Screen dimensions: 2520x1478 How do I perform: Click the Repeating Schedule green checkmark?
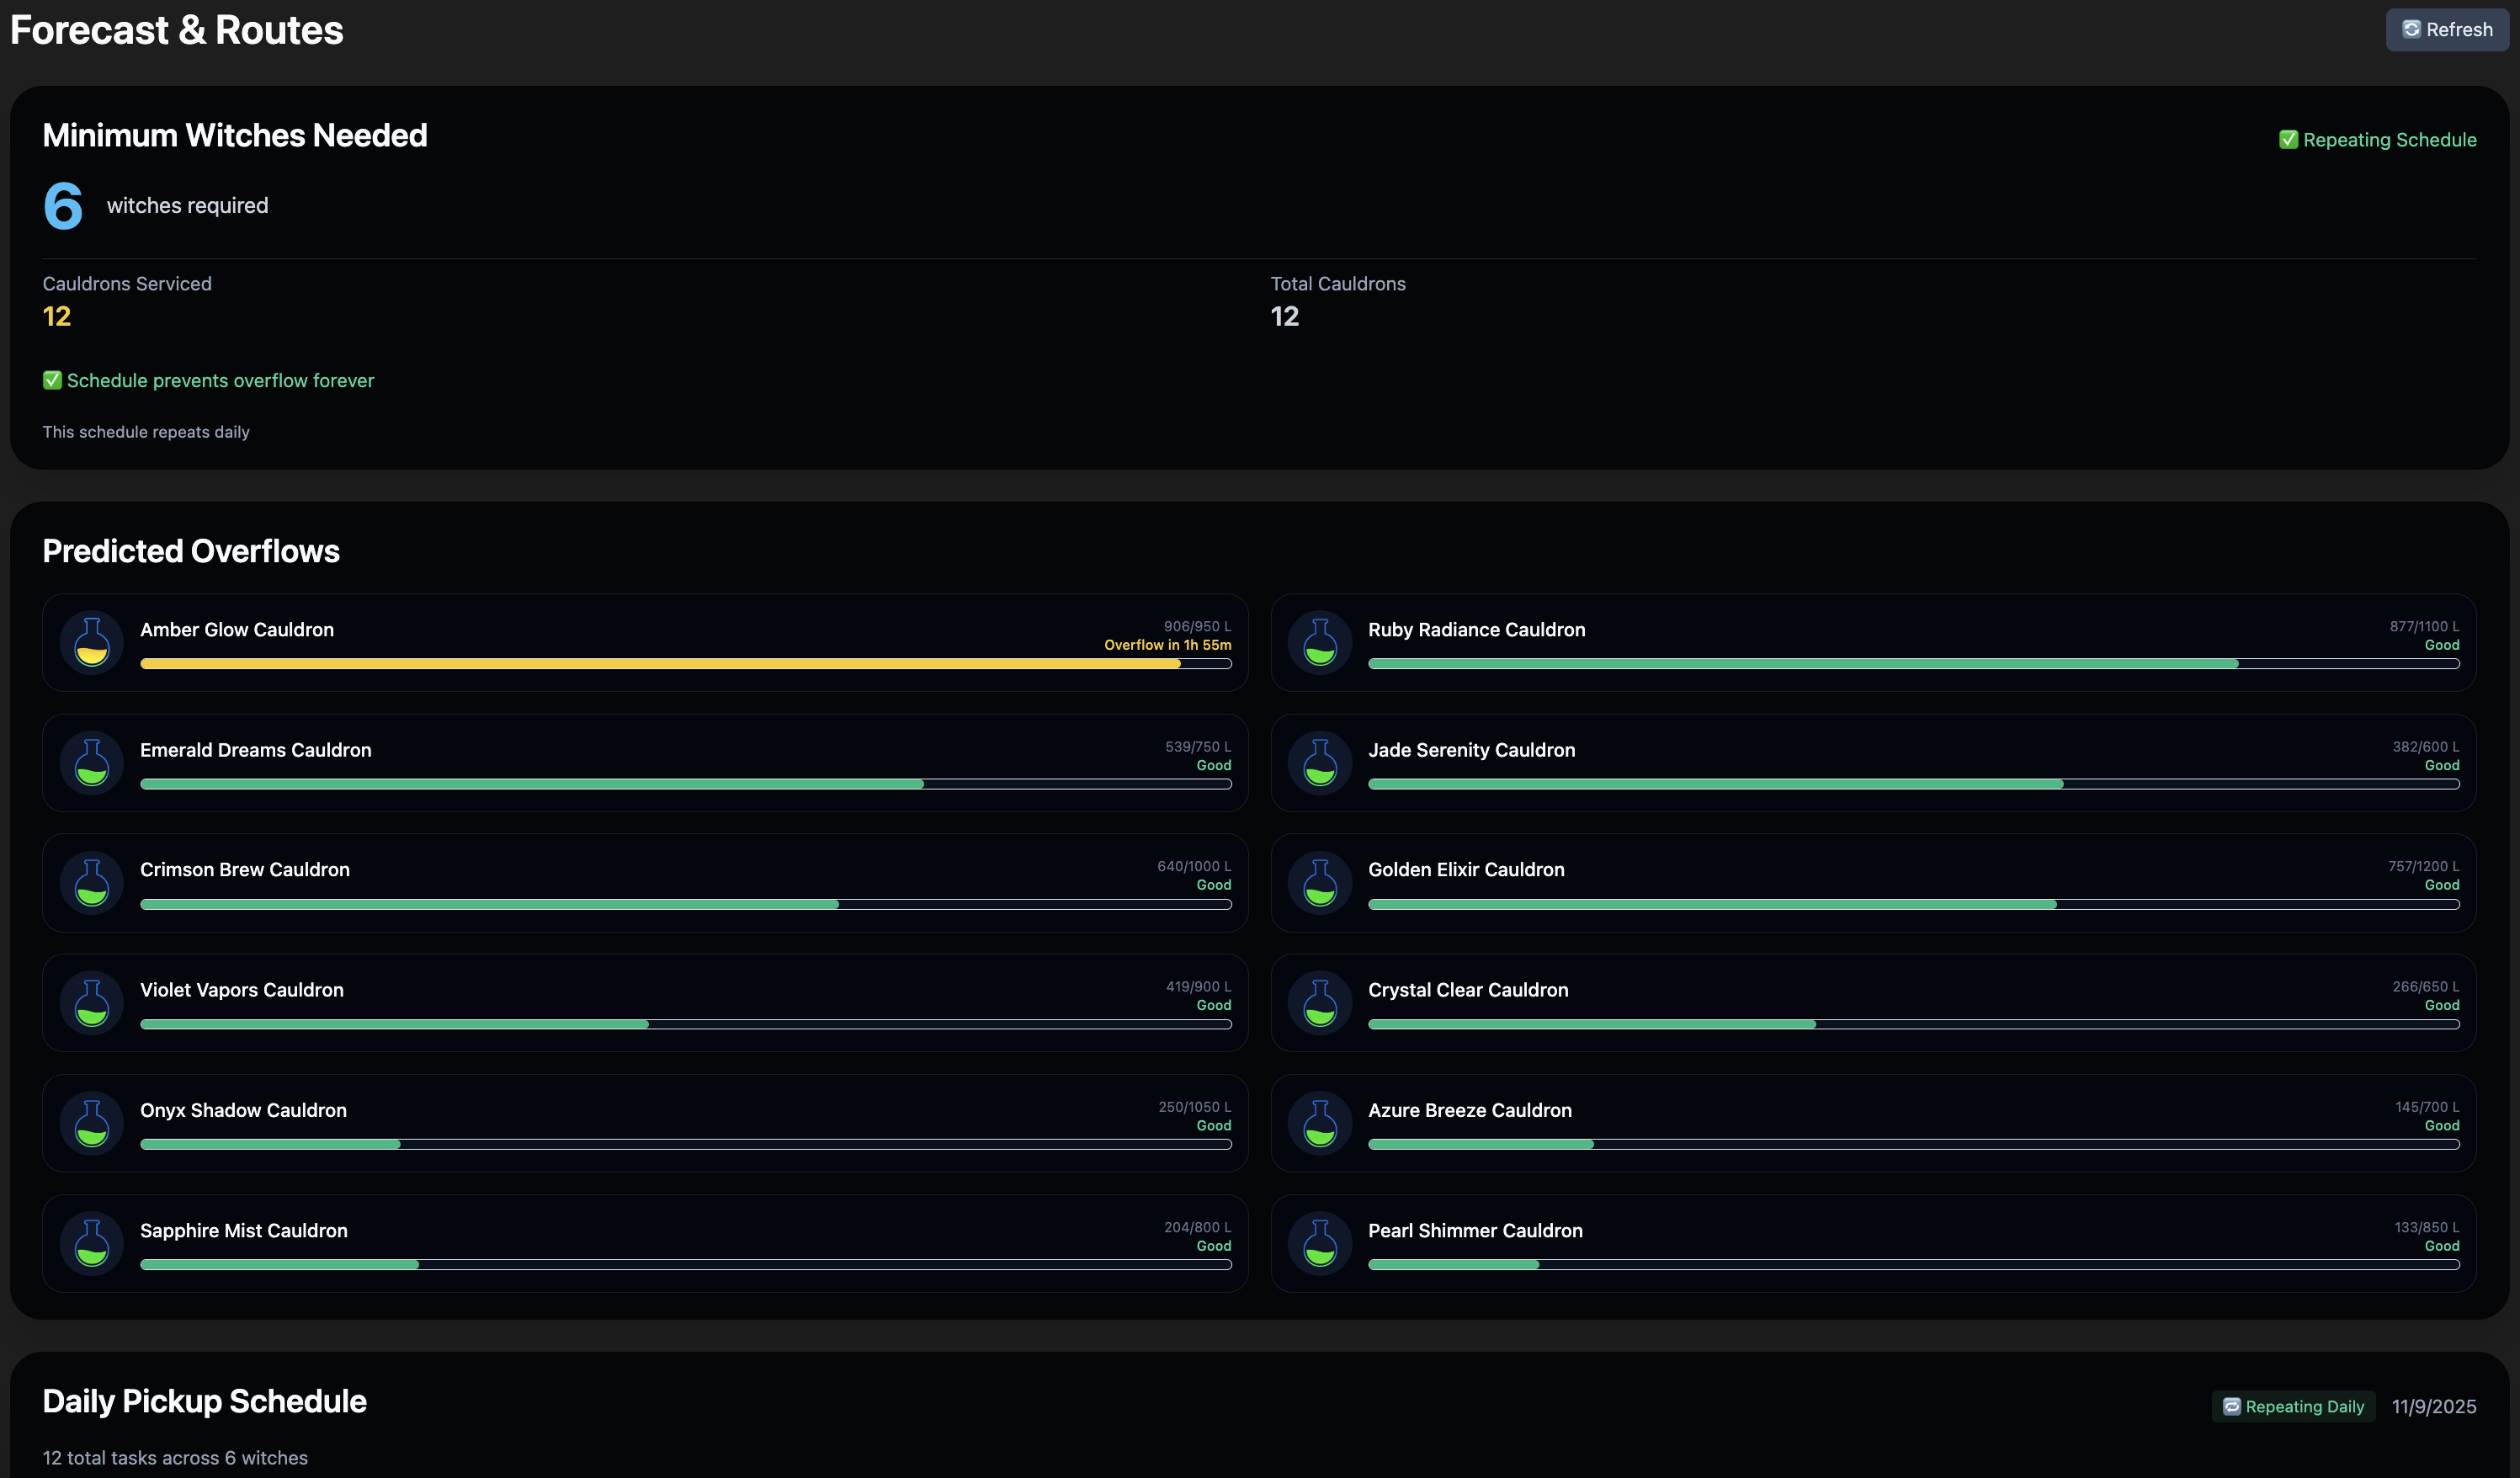tap(2288, 140)
